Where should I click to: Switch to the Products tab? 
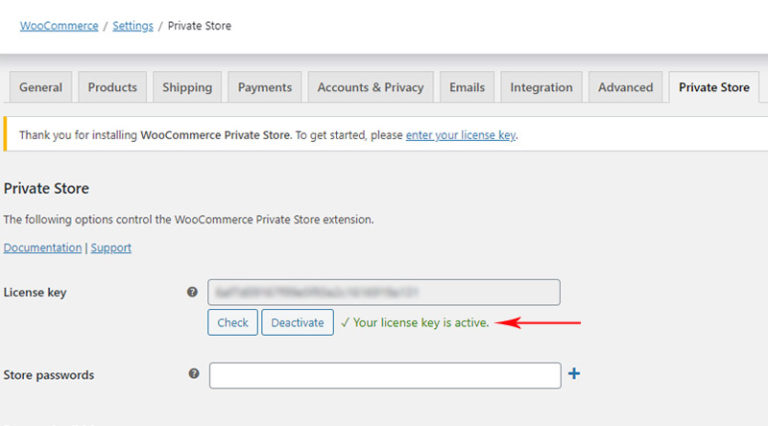click(112, 87)
